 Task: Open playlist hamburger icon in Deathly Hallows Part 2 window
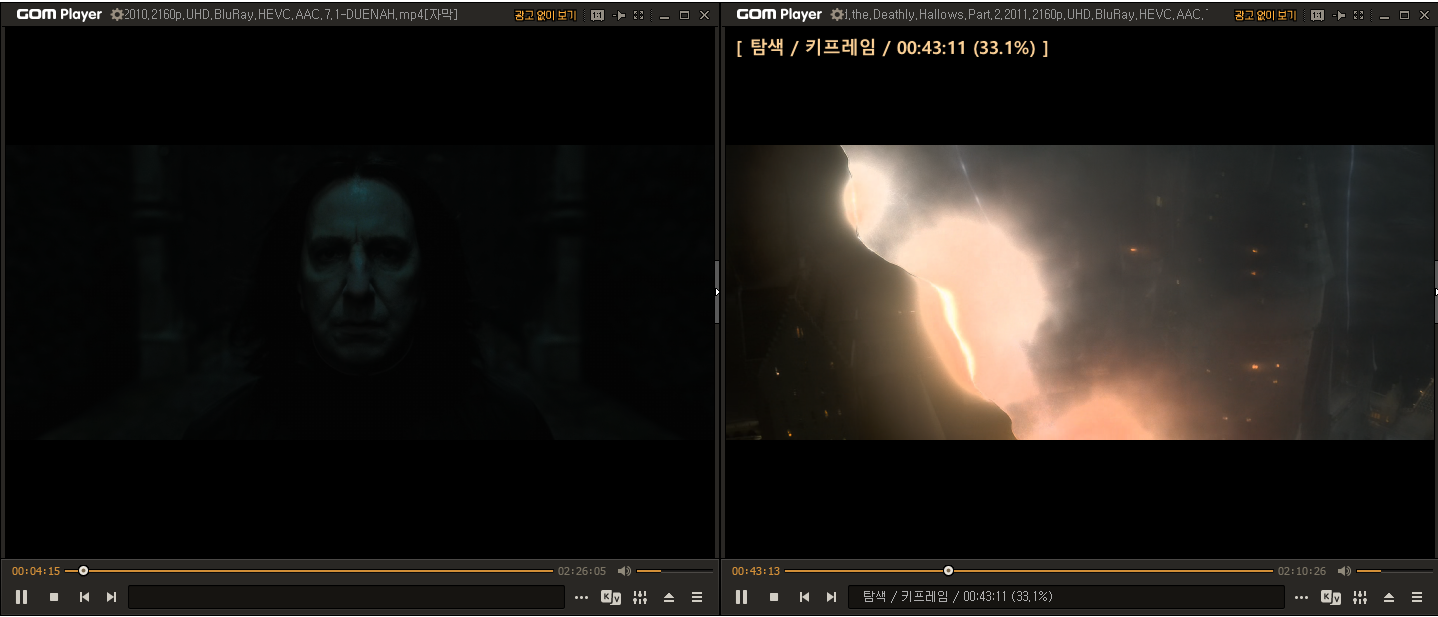tap(1417, 597)
